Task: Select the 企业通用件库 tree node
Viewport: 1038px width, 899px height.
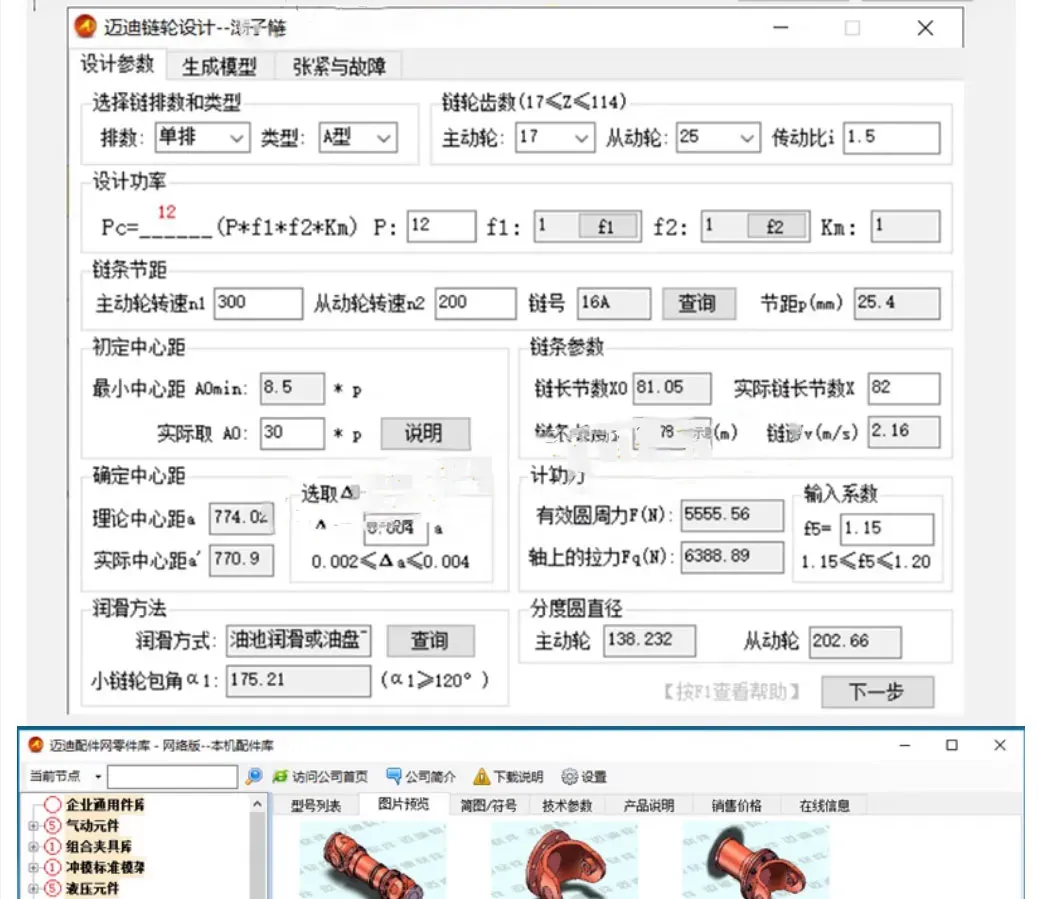Action: pos(105,805)
